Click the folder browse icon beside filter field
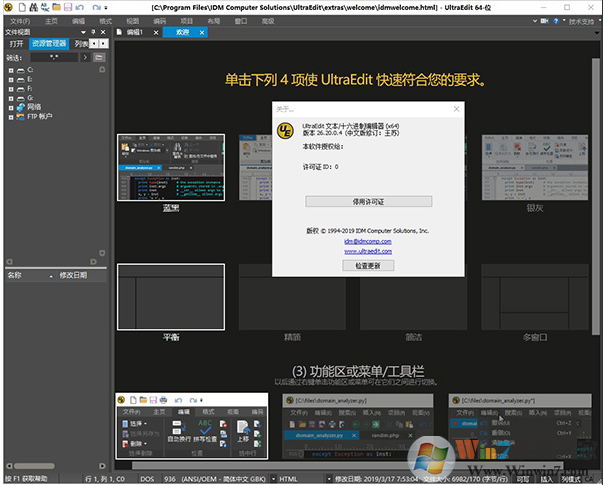605x485 pixels. [98, 58]
